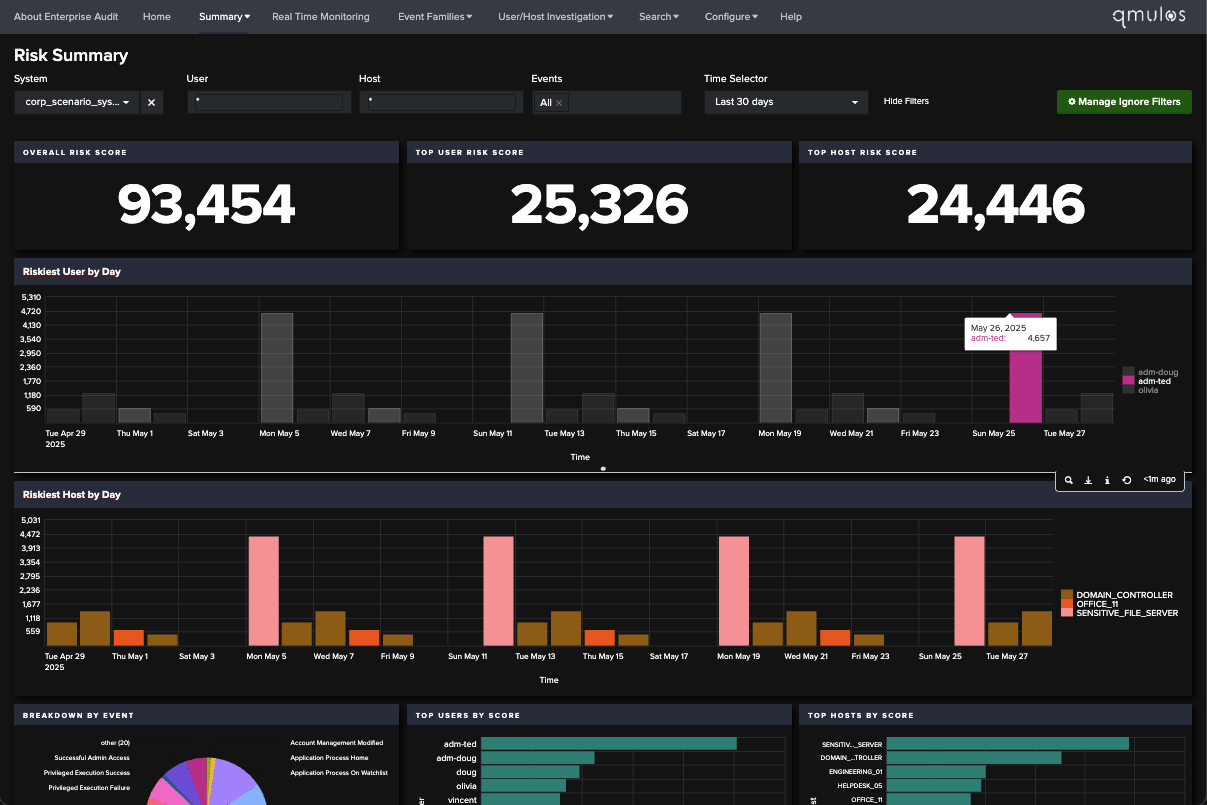Toggle olivia legend entry
The width and height of the screenshot is (1207, 805).
pos(1142,390)
